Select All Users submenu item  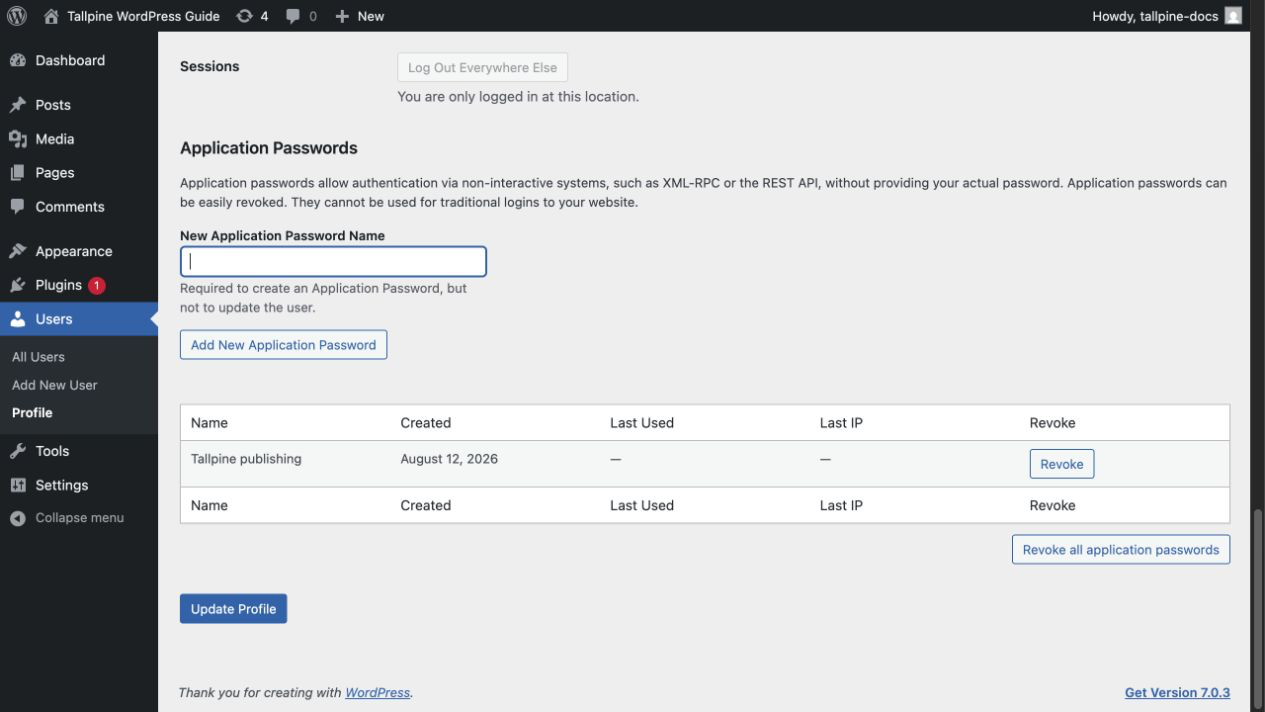38,357
